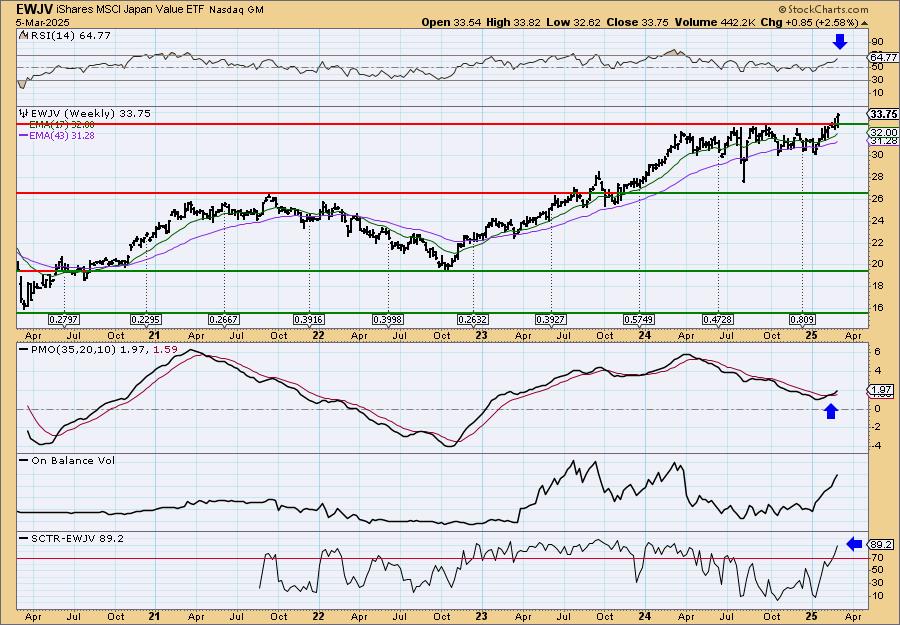
Task: Select the 5-Mar-2025 chart date
Action: tap(43, 22)
